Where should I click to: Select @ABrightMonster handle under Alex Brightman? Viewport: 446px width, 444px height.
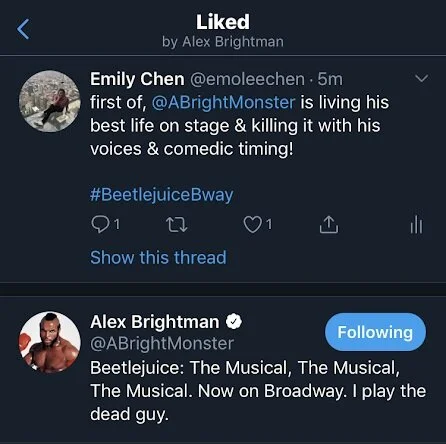click(162, 343)
